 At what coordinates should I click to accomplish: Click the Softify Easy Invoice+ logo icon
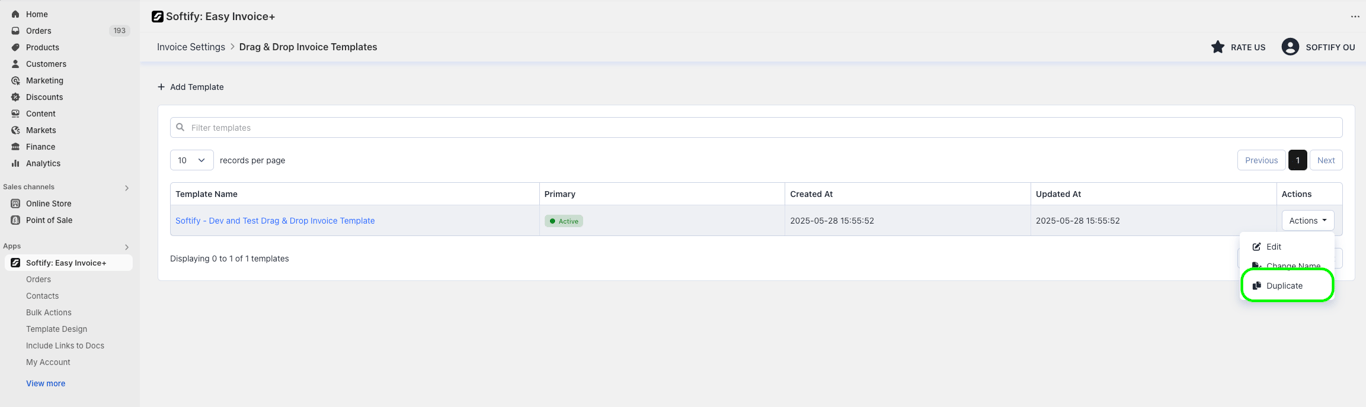tap(157, 16)
